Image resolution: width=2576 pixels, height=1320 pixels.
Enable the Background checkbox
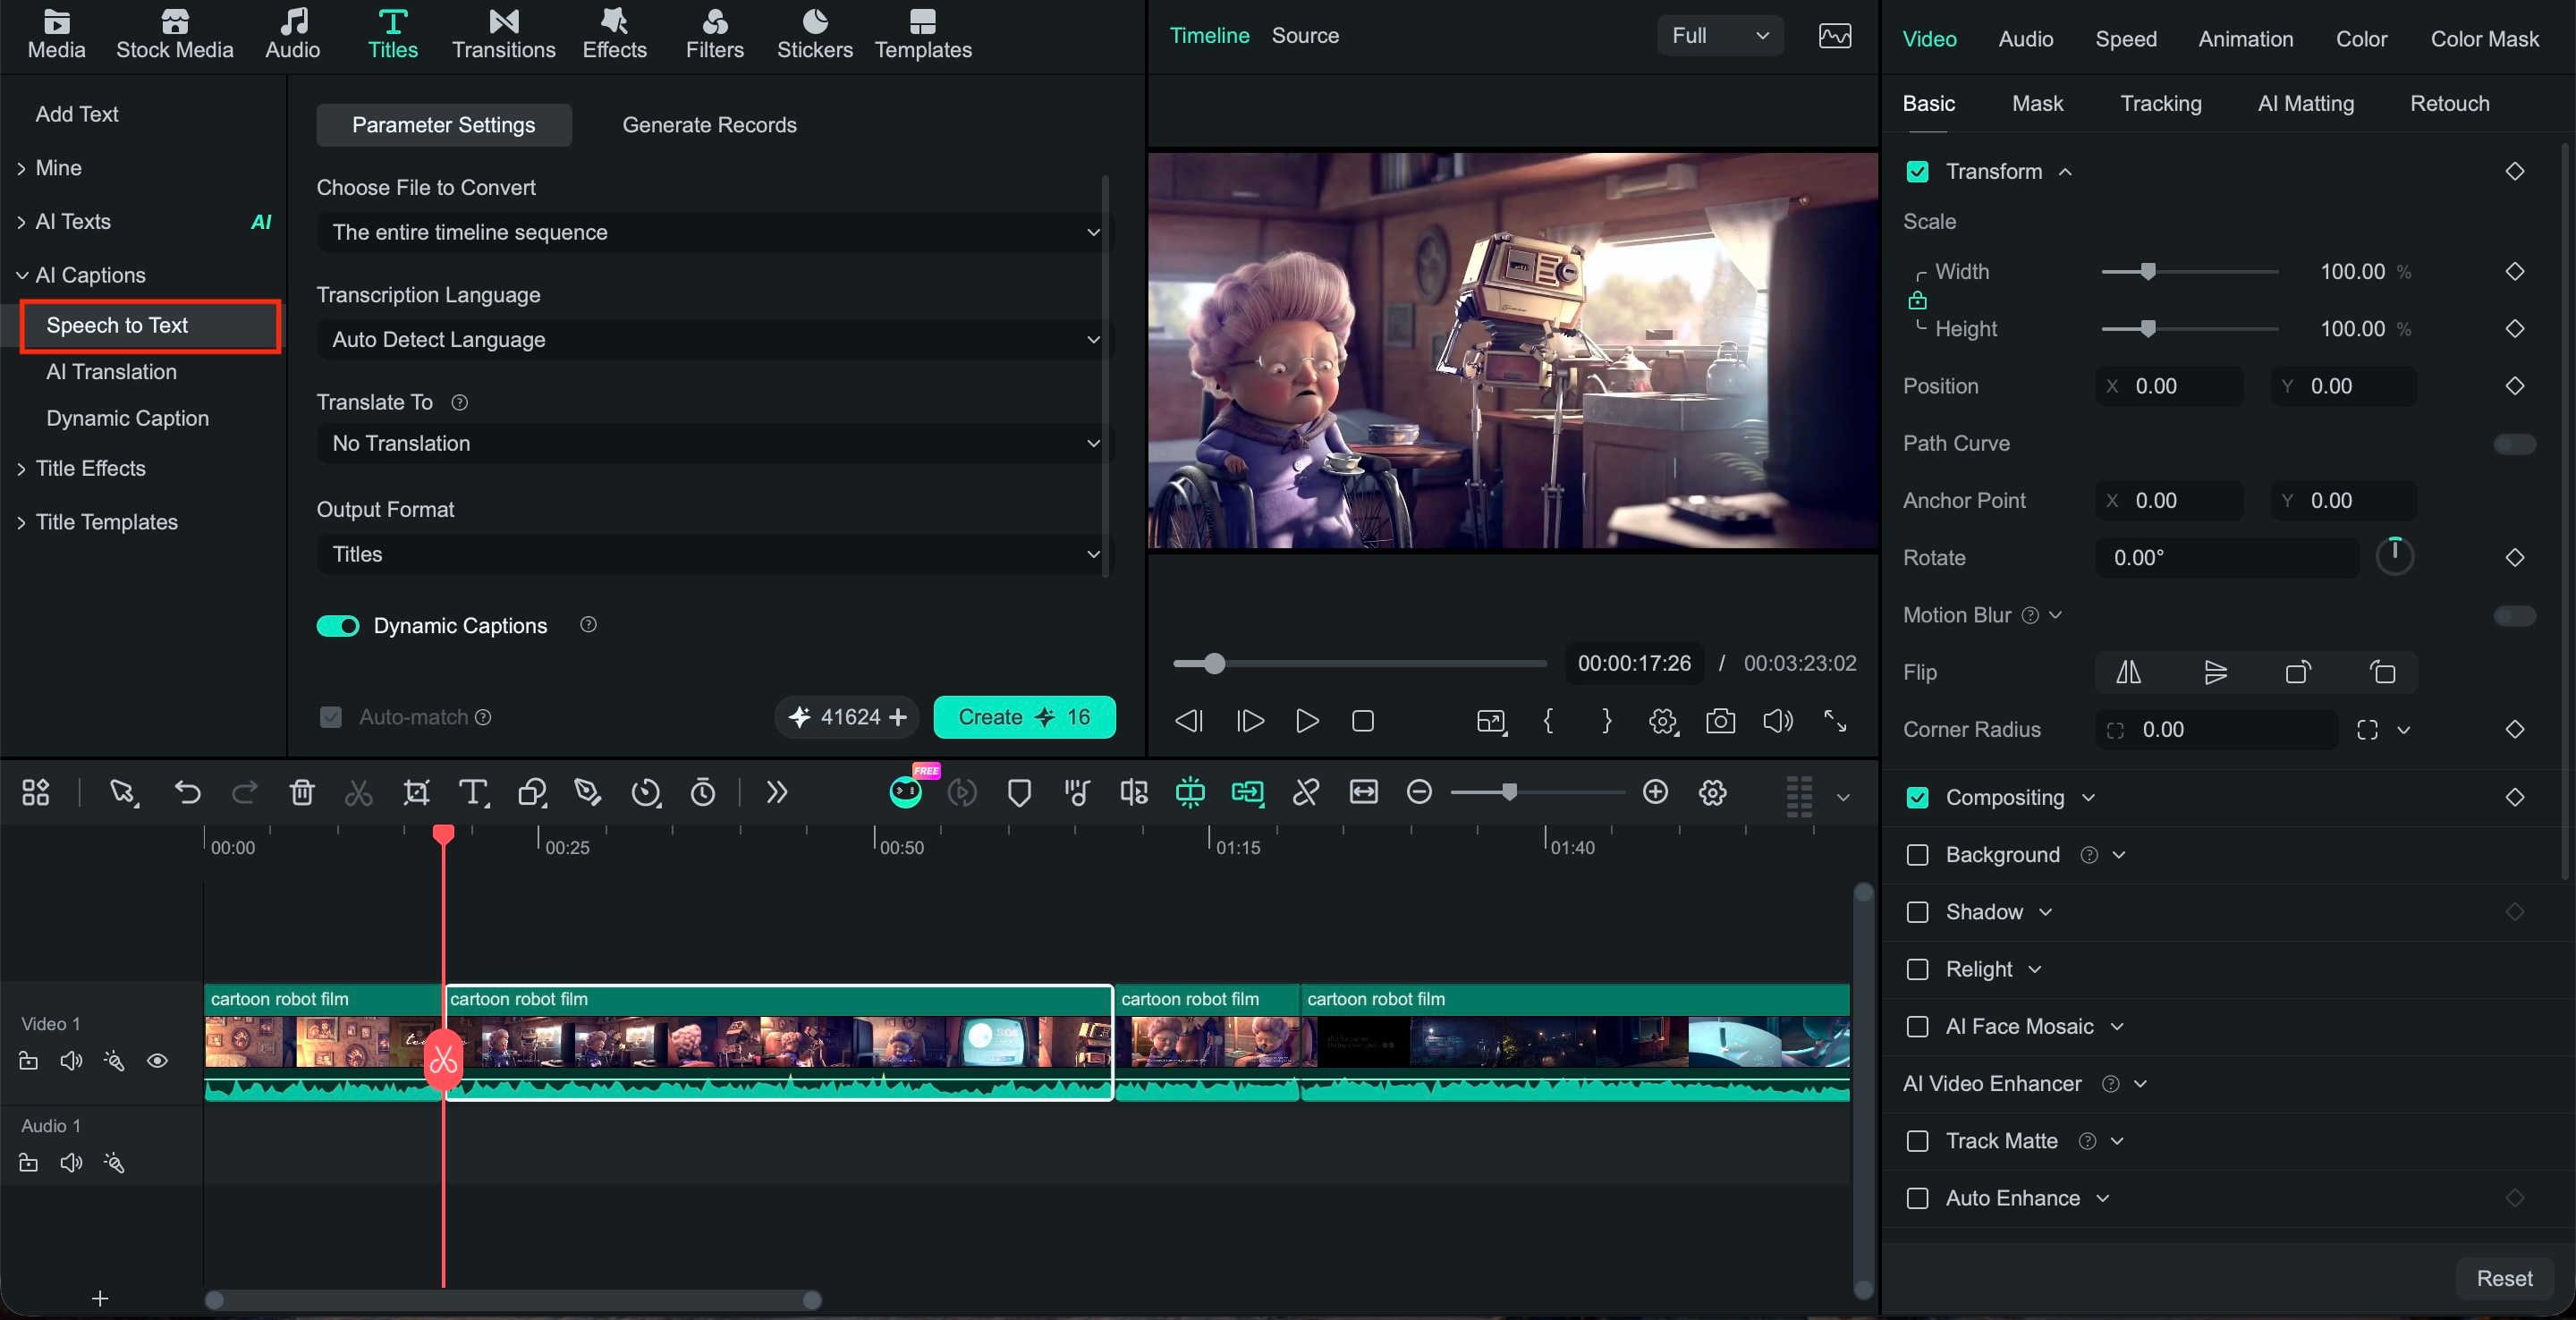[1917, 855]
